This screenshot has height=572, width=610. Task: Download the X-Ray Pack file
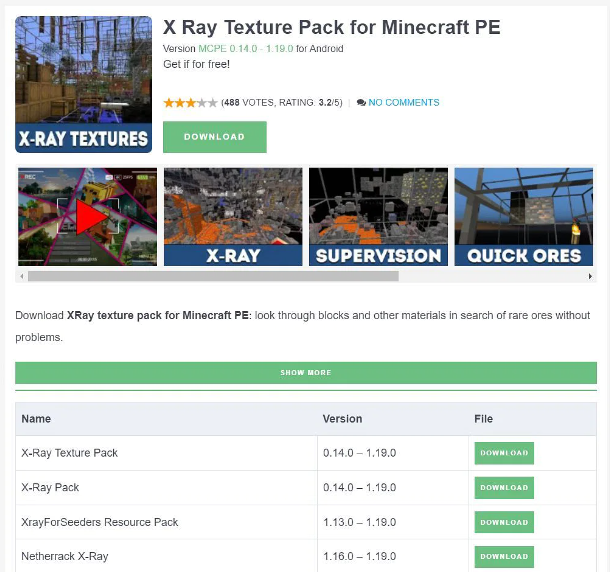(504, 488)
